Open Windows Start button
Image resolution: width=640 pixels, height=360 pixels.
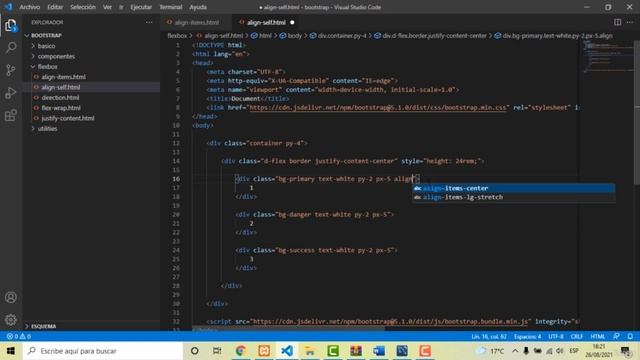(11, 351)
